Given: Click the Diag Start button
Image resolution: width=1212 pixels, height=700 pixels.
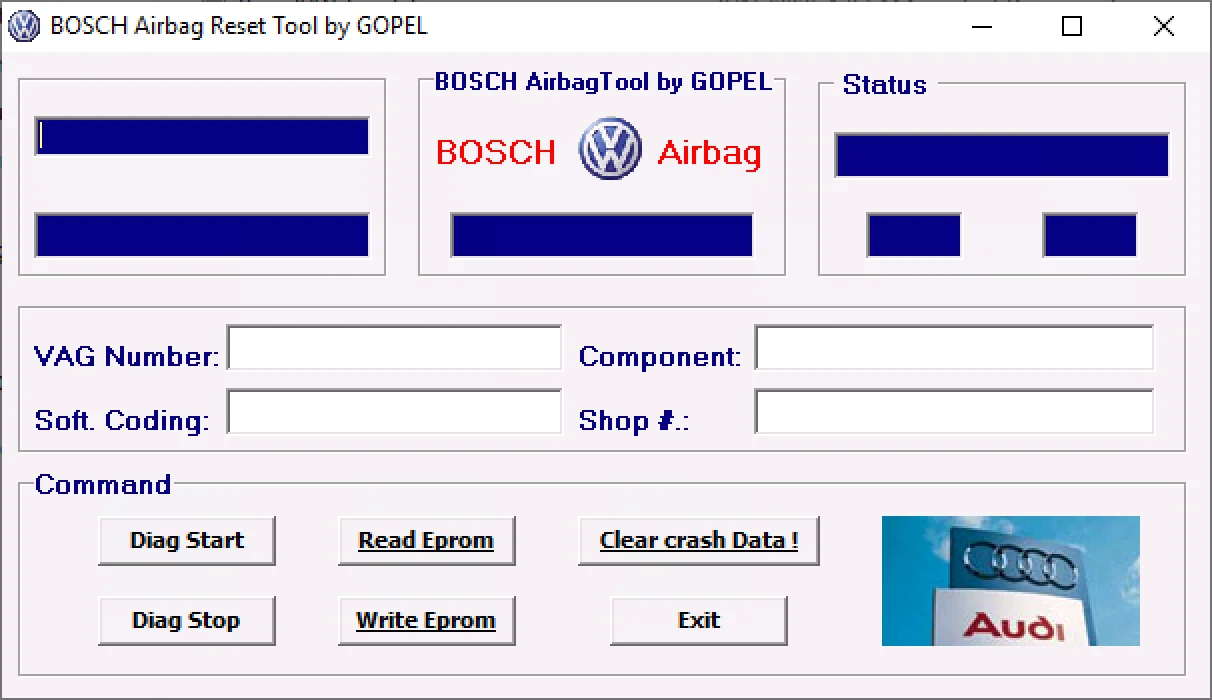Looking at the screenshot, I should click(187, 540).
